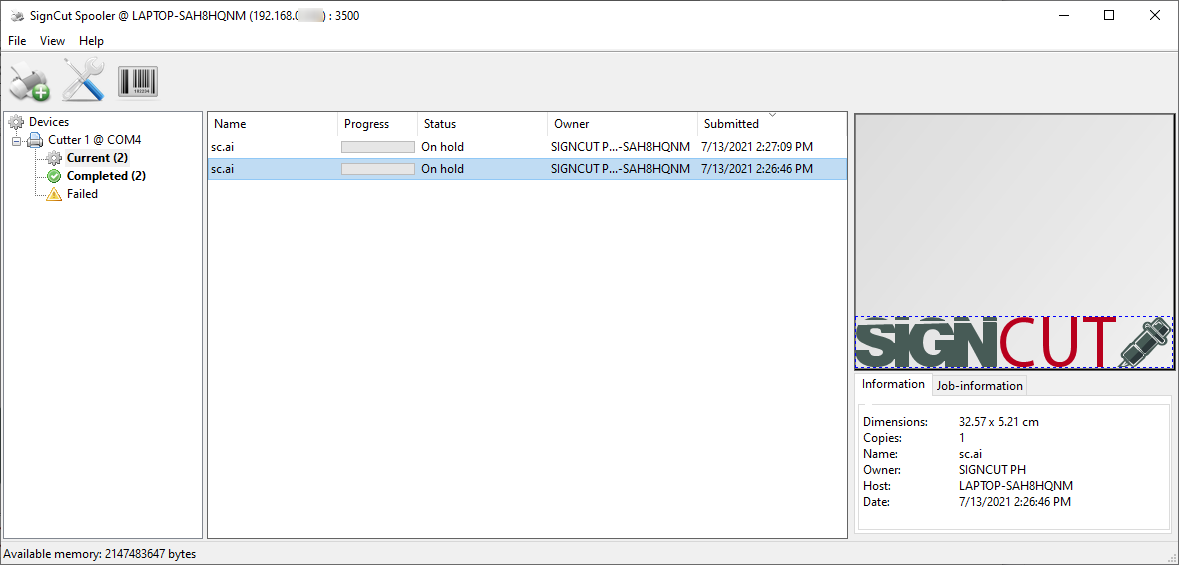
Task: Sort jobs by Status column header
Action: [482, 124]
